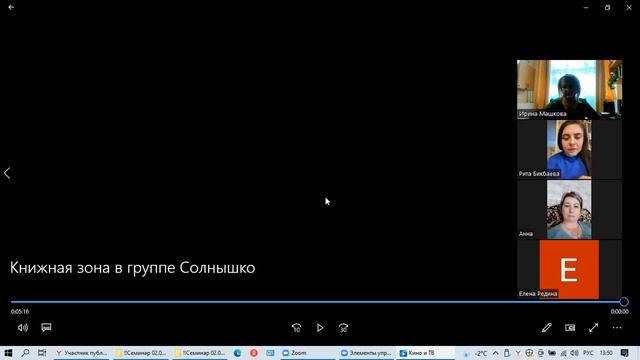Image resolution: width=640 pixels, height=360 pixels.
Task: Open the subtitles and captions menu
Action: [x=46, y=327]
